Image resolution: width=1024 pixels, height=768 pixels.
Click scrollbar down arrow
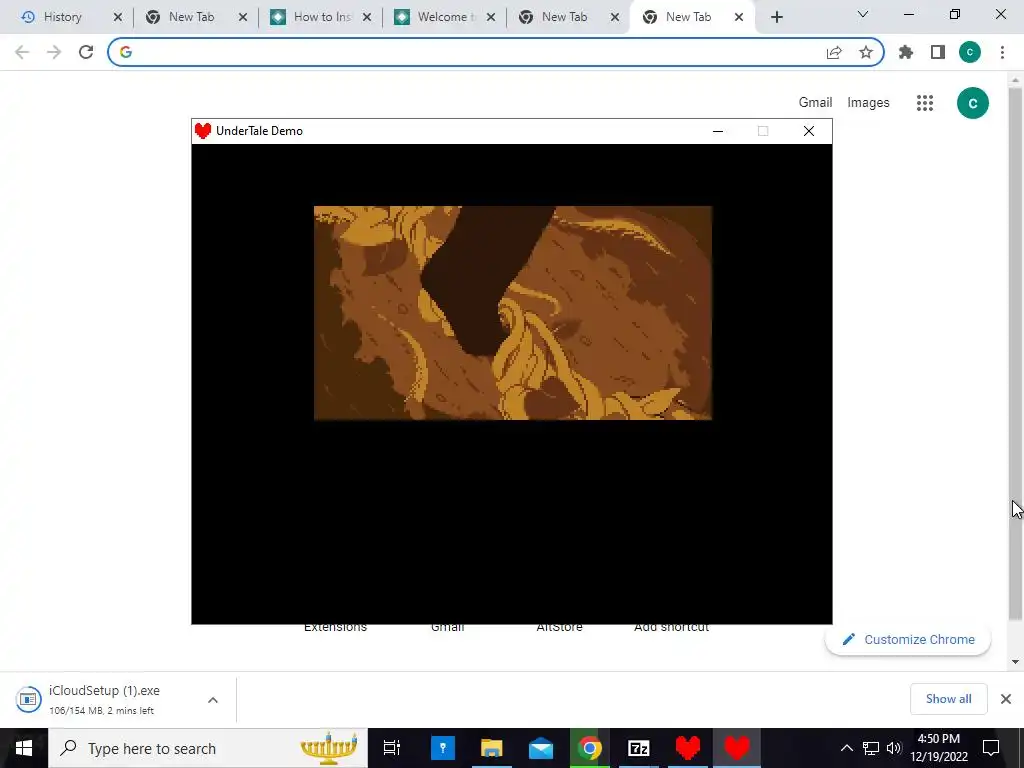tap(1015, 662)
